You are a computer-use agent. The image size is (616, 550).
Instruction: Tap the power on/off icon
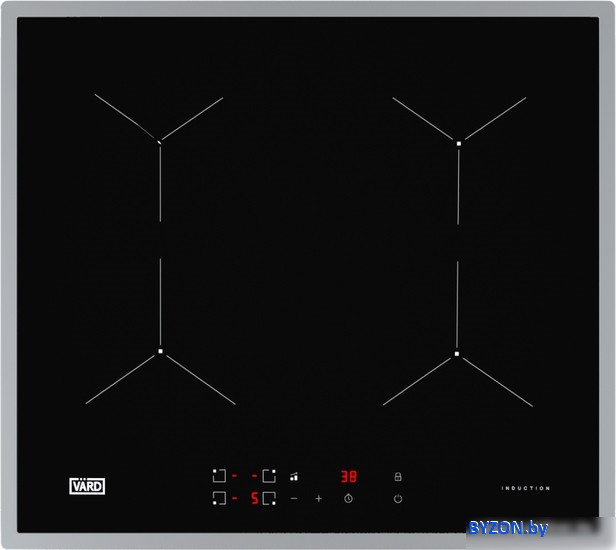398,499
